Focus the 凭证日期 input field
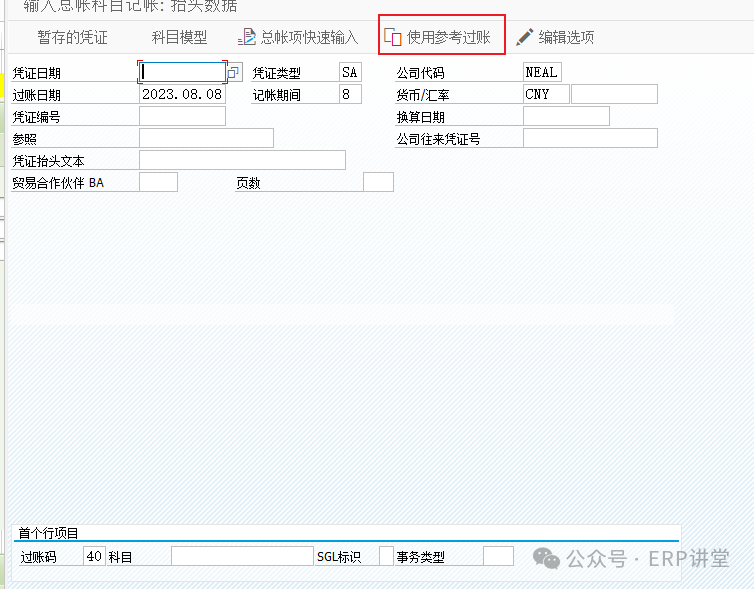 182,72
